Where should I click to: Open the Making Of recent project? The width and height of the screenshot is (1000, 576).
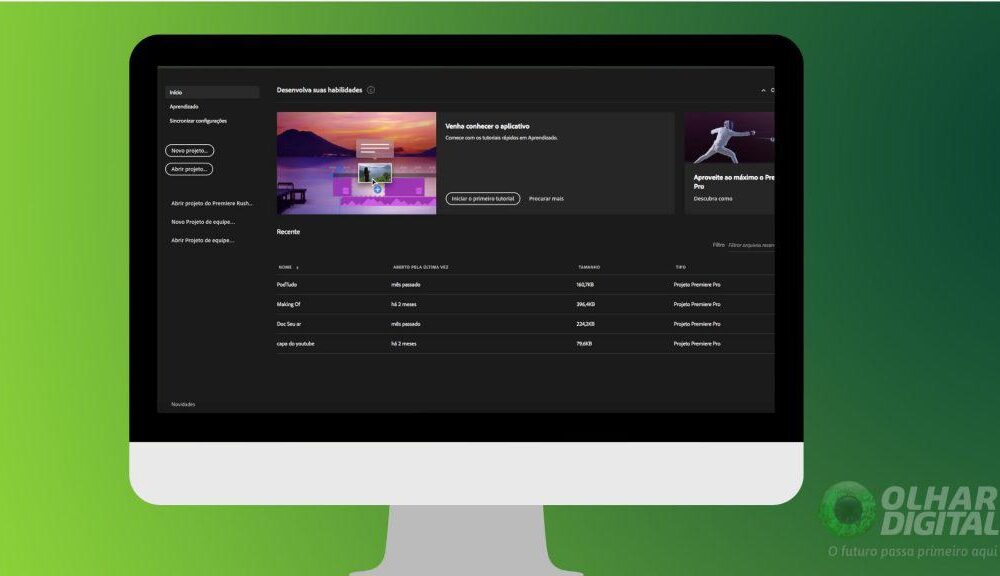coord(289,304)
